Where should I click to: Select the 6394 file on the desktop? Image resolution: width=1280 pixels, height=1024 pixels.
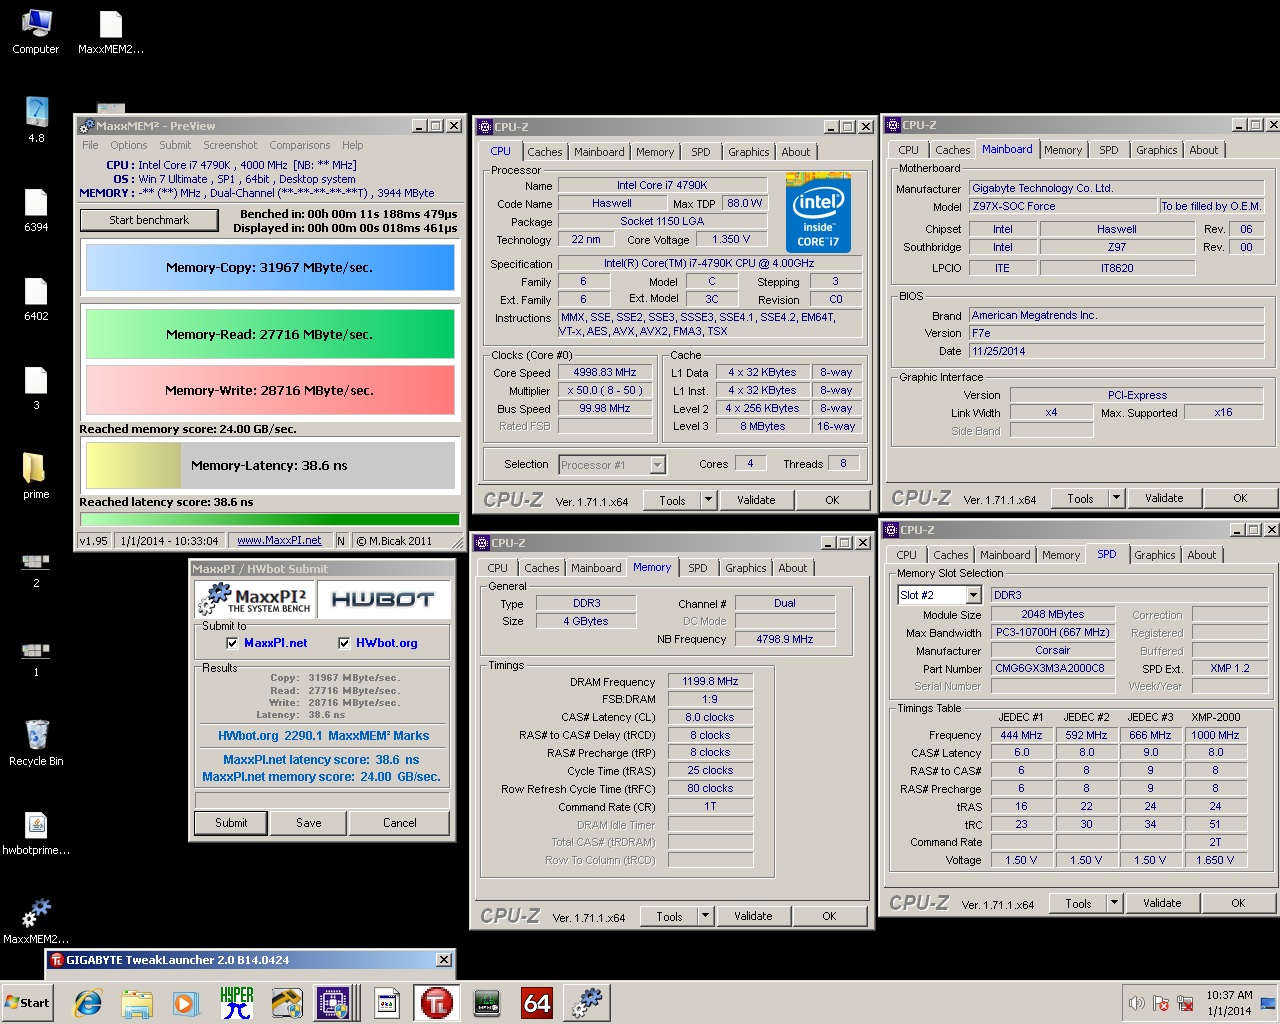(36, 209)
